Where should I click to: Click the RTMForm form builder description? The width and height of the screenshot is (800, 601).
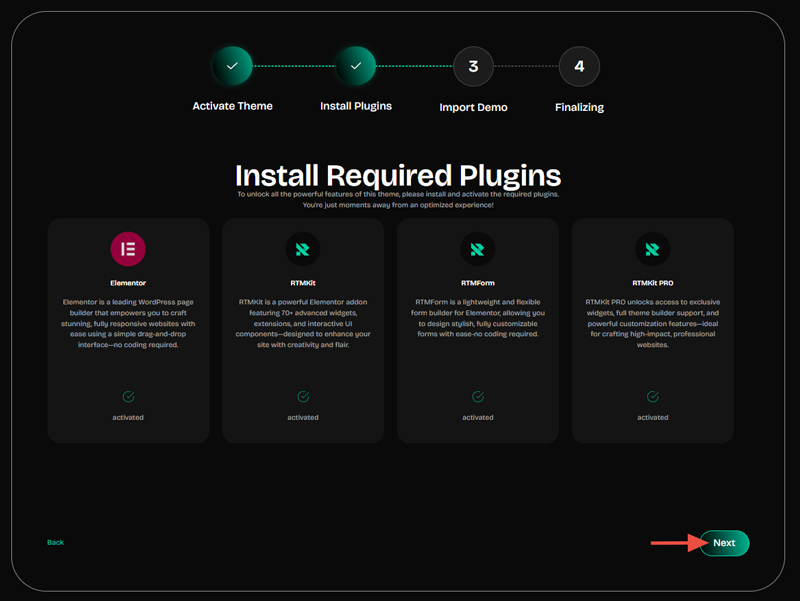point(478,318)
